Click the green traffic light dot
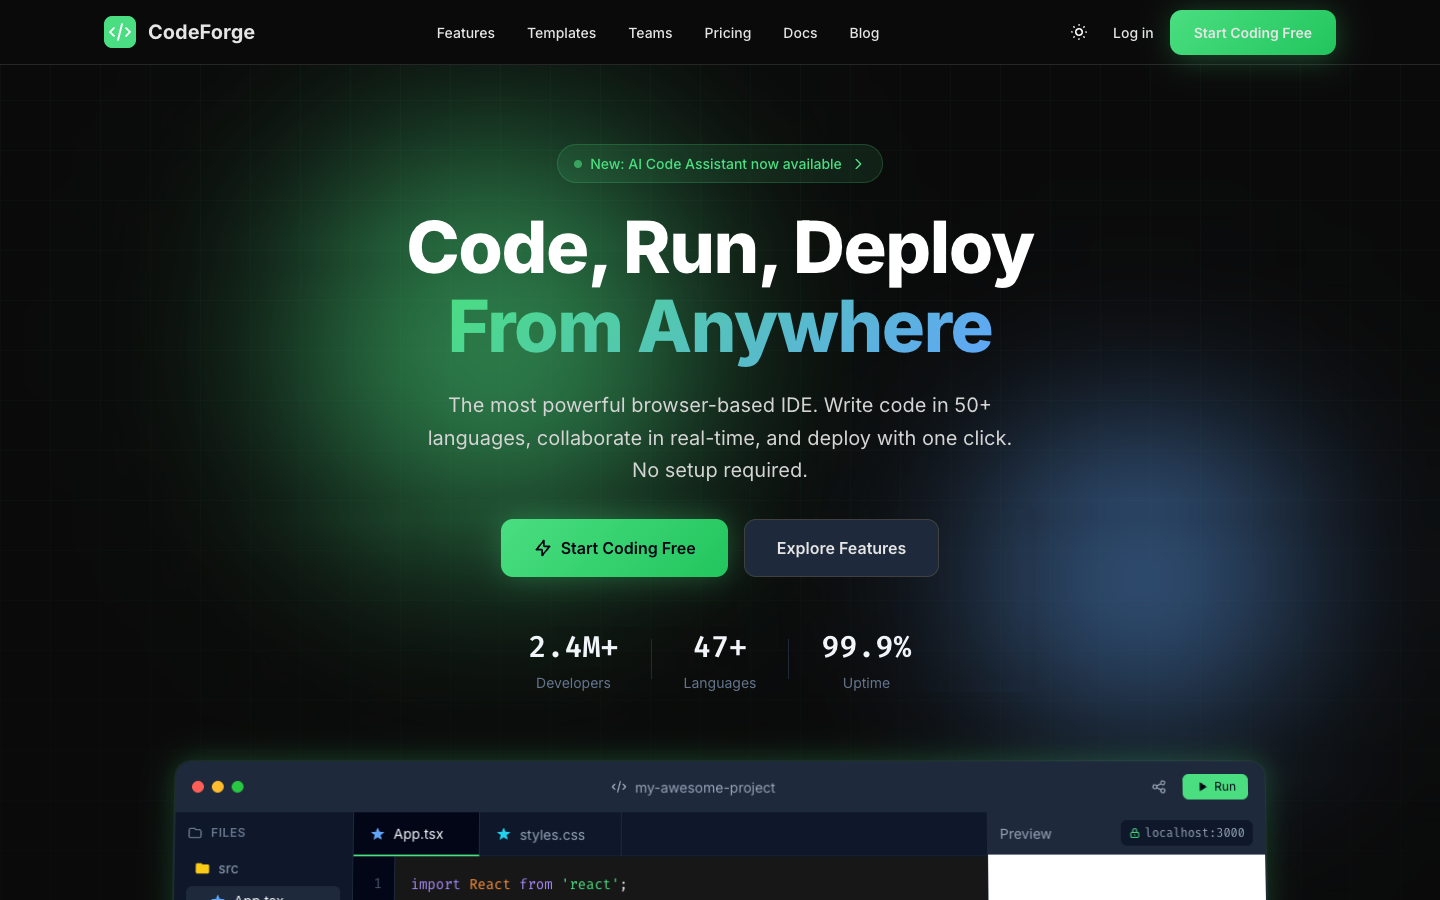Screen dimensions: 1440x900 tap(238, 787)
